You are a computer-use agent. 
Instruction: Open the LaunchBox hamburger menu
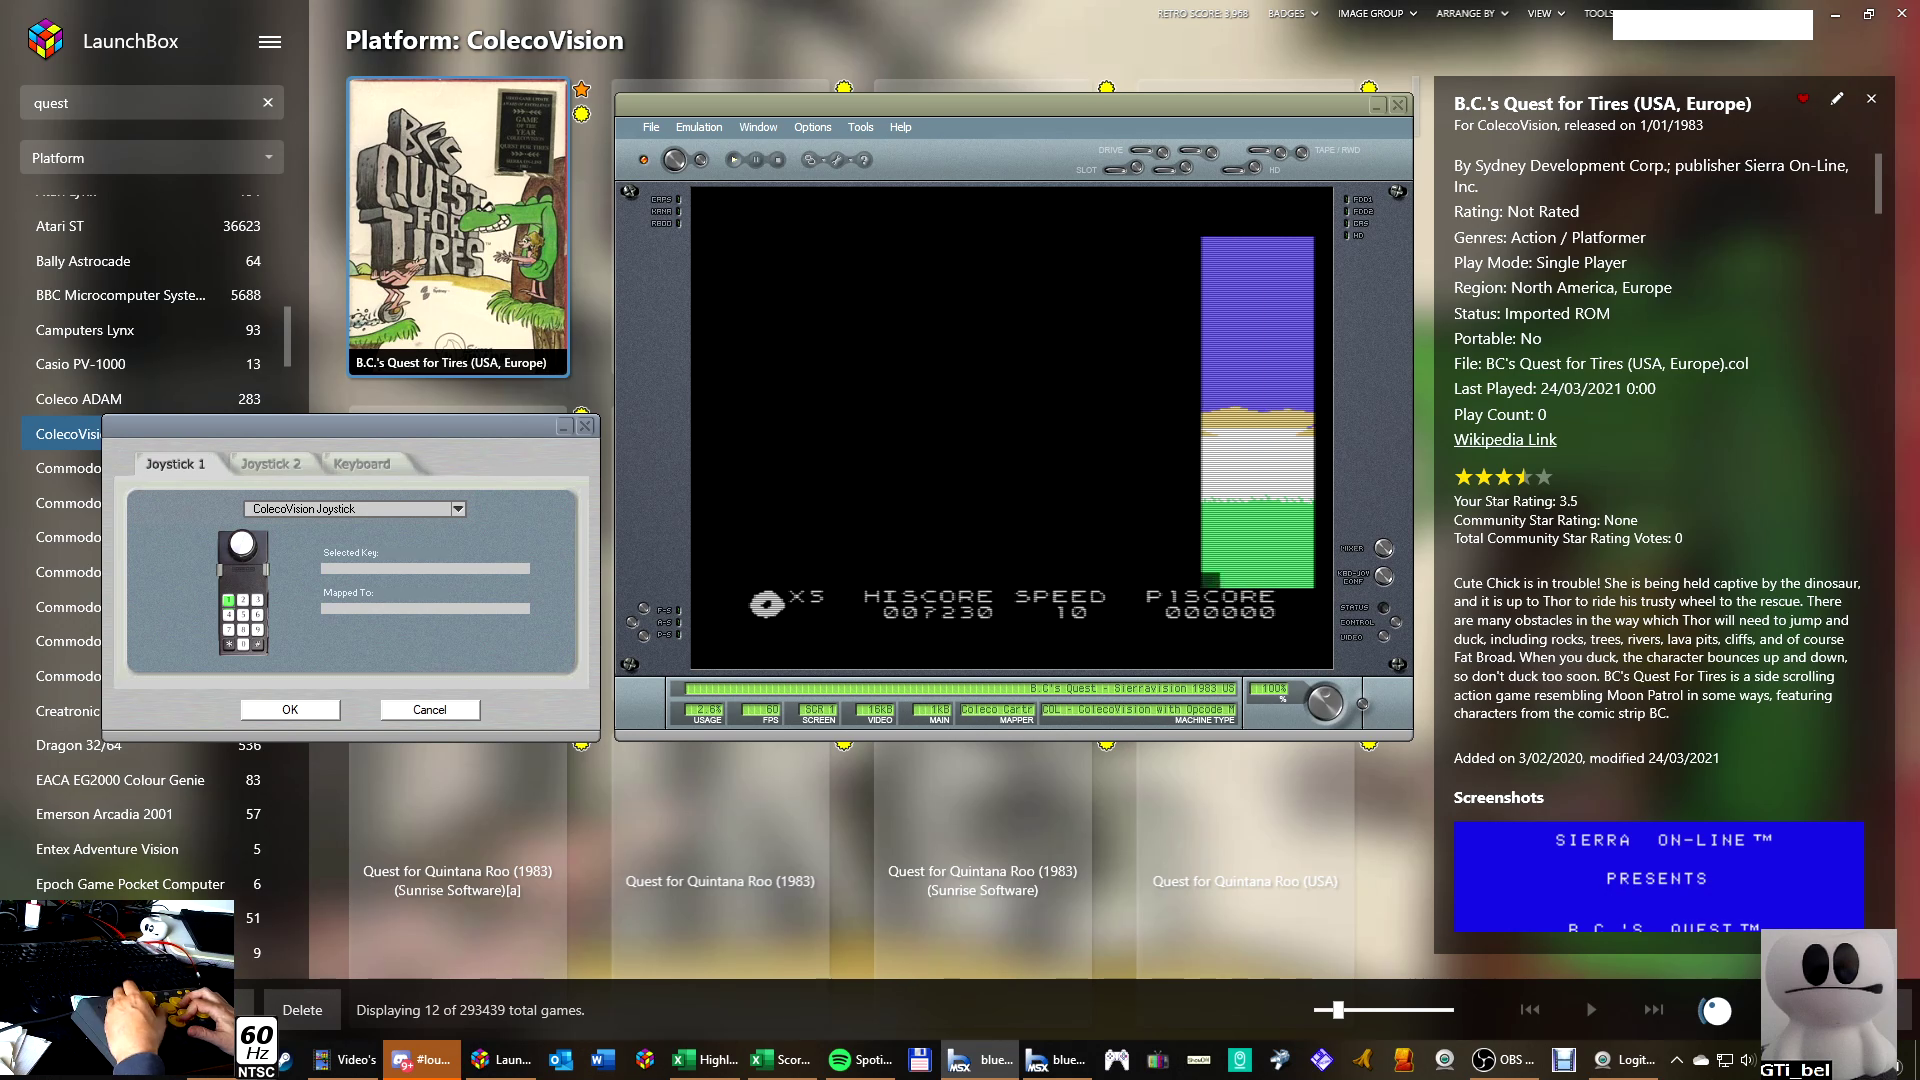[270, 42]
